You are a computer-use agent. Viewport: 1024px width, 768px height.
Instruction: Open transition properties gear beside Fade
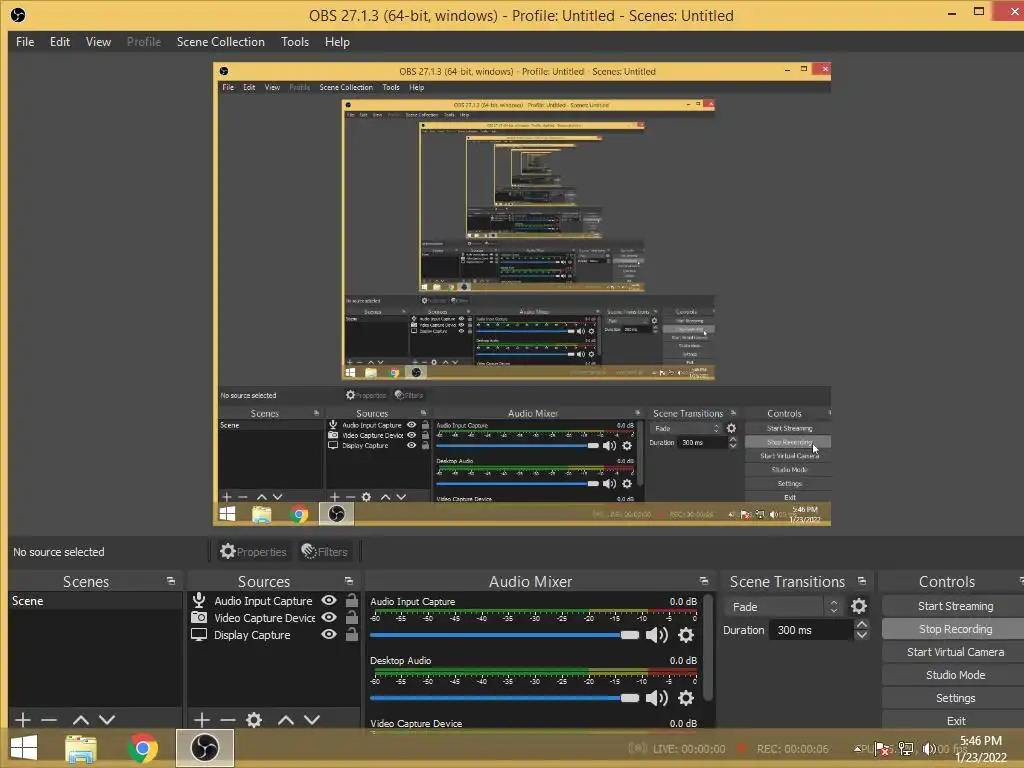point(859,606)
